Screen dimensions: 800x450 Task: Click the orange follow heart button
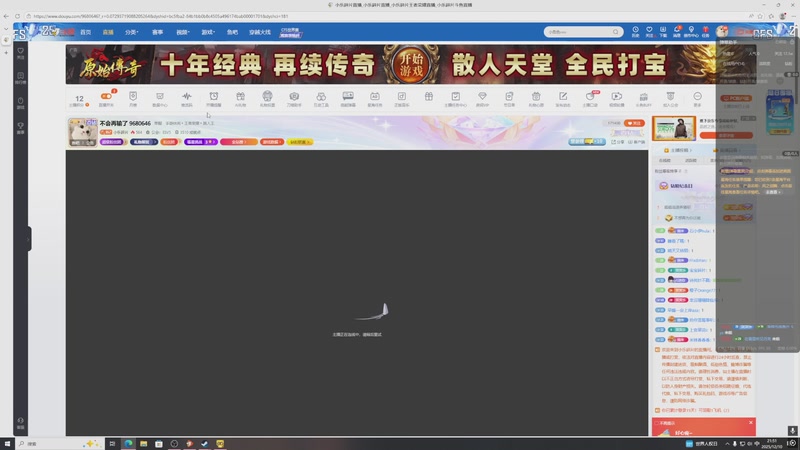tap(634, 123)
